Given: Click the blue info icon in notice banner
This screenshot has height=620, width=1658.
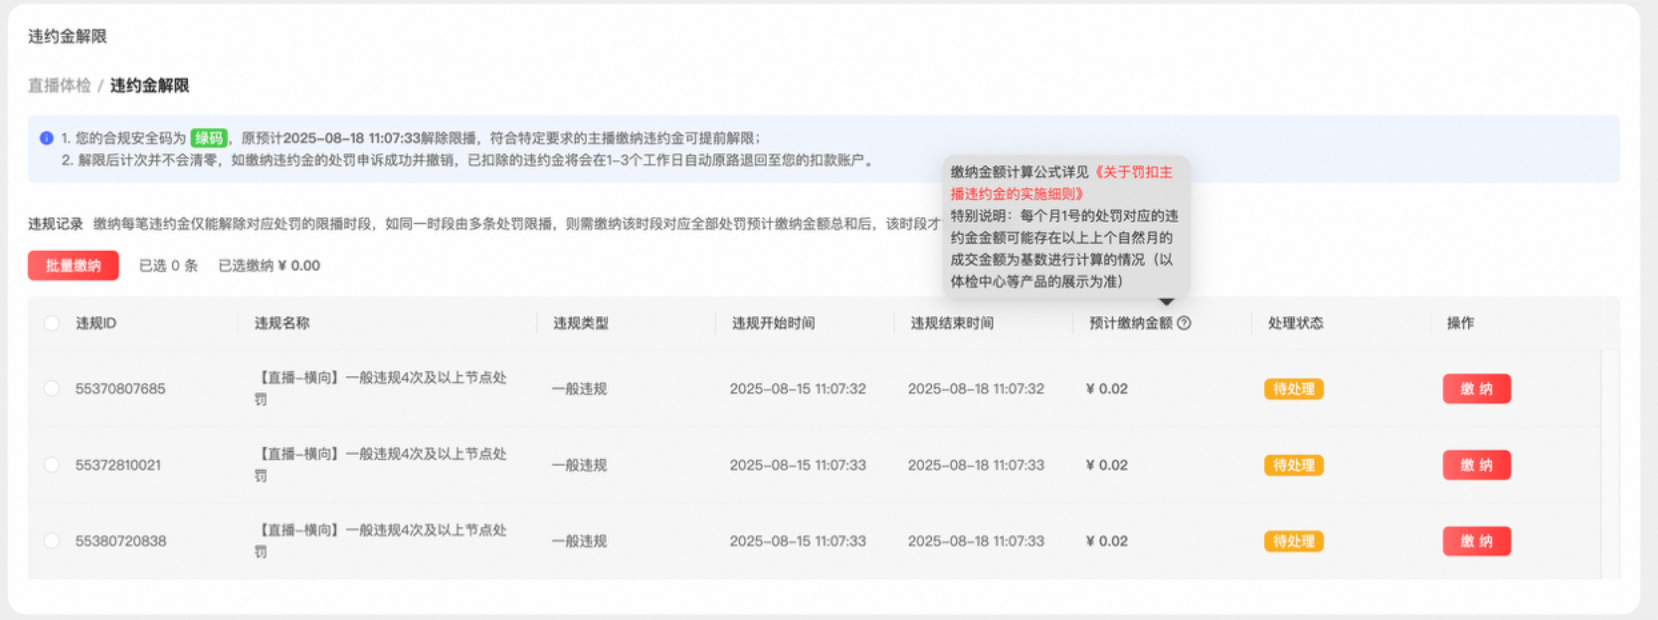Looking at the screenshot, I should tap(46, 138).
